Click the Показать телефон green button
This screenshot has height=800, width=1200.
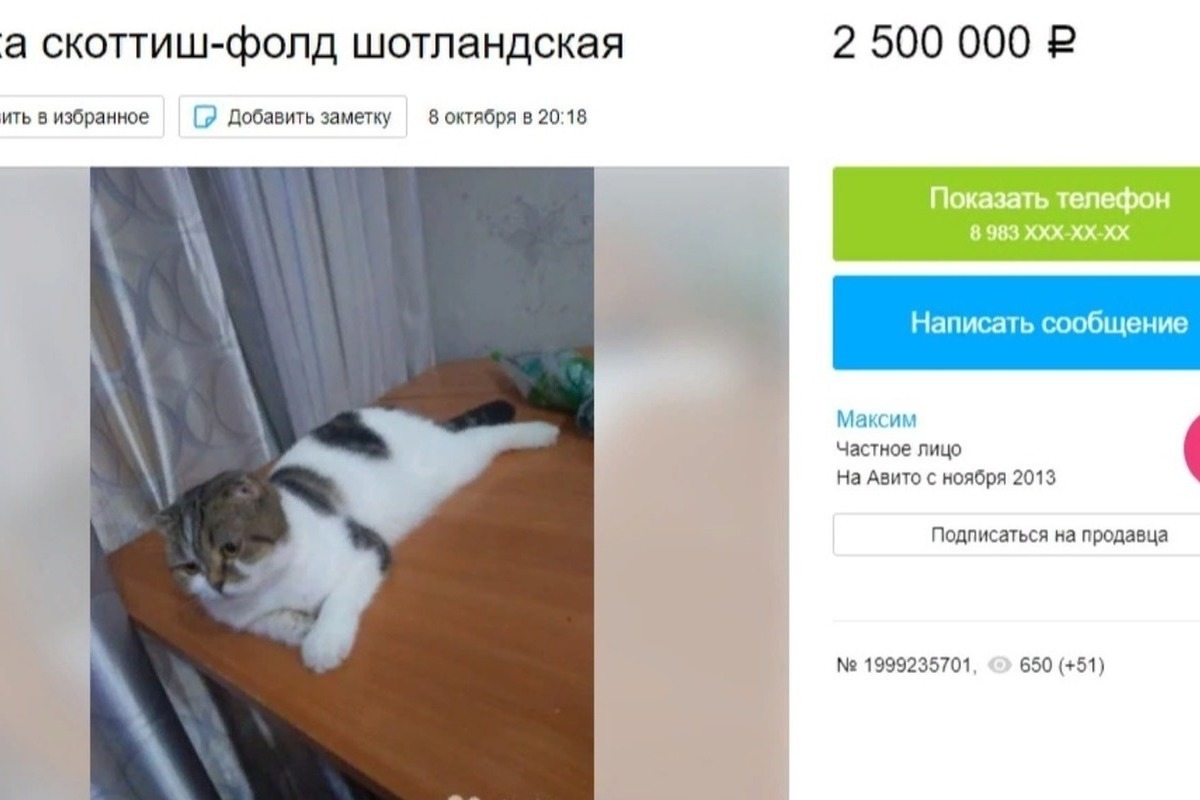[x=1016, y=214]
